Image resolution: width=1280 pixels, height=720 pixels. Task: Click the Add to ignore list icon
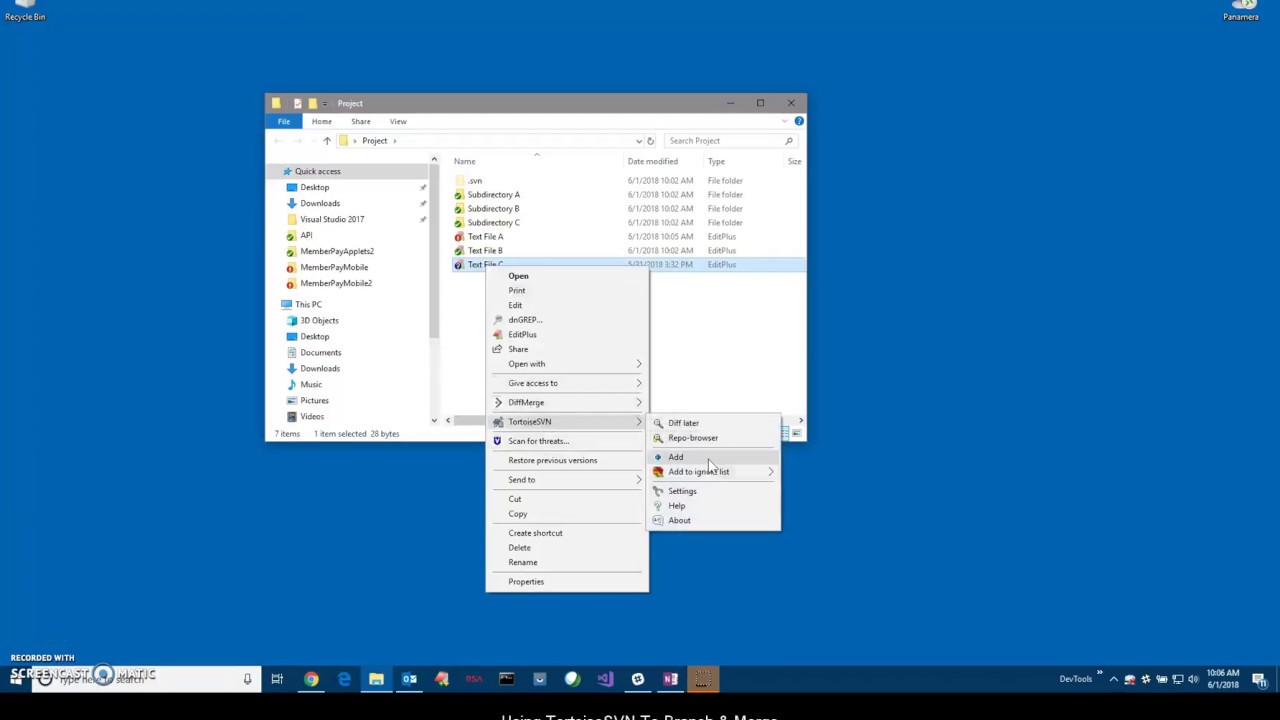click(658, 472)
